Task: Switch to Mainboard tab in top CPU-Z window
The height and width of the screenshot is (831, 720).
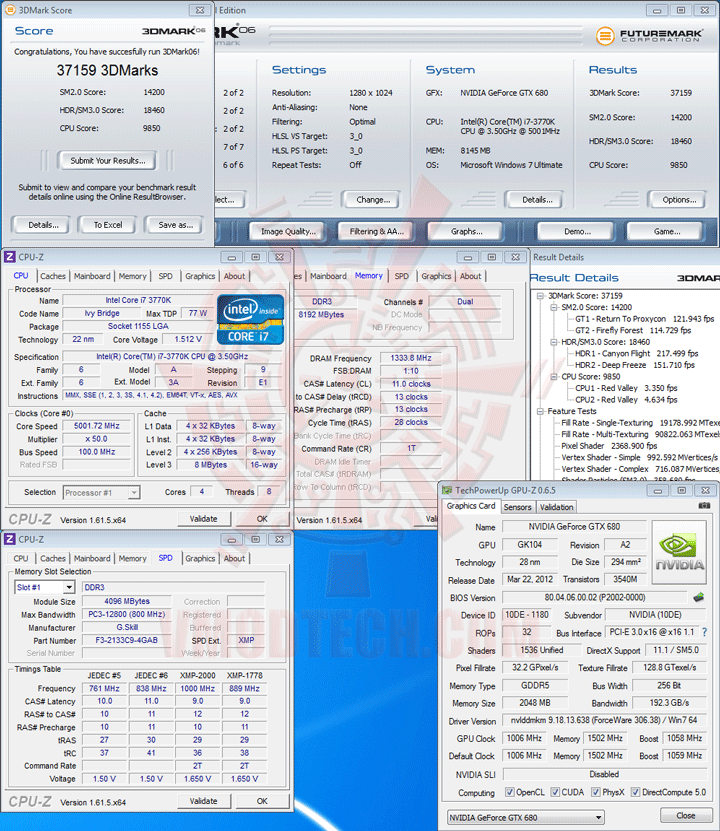Action: click(x=92, y=276)
